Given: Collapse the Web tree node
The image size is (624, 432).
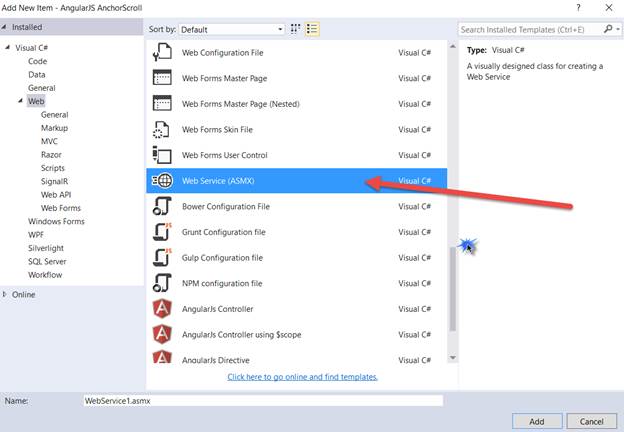Looking at the screenshot, I should [20, 101].
